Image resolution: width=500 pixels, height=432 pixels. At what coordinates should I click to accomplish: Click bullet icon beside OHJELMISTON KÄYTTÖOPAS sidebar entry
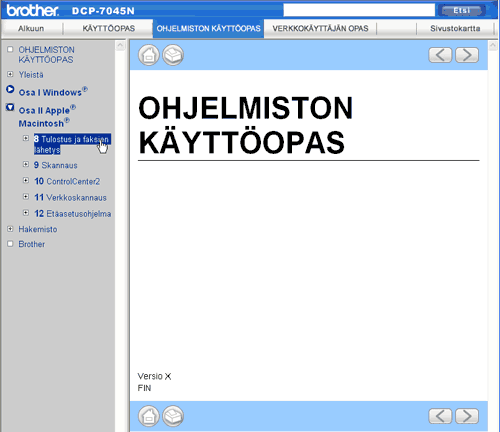coord(10,49)
